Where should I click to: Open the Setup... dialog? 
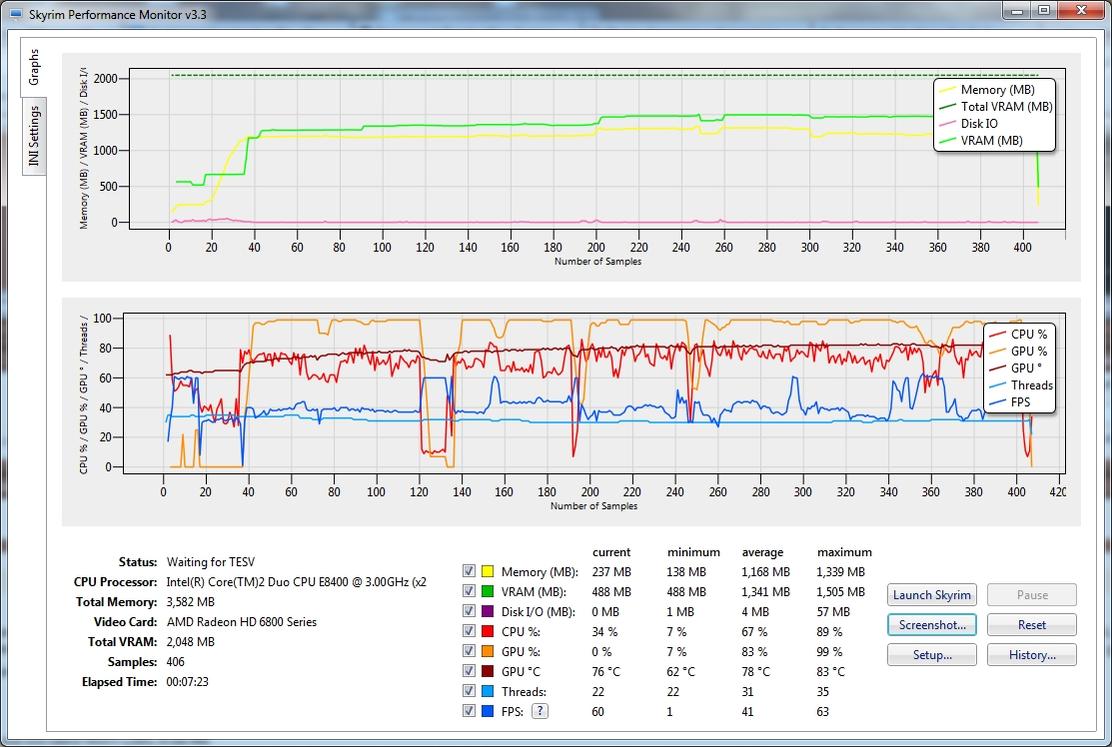[932, 655]
